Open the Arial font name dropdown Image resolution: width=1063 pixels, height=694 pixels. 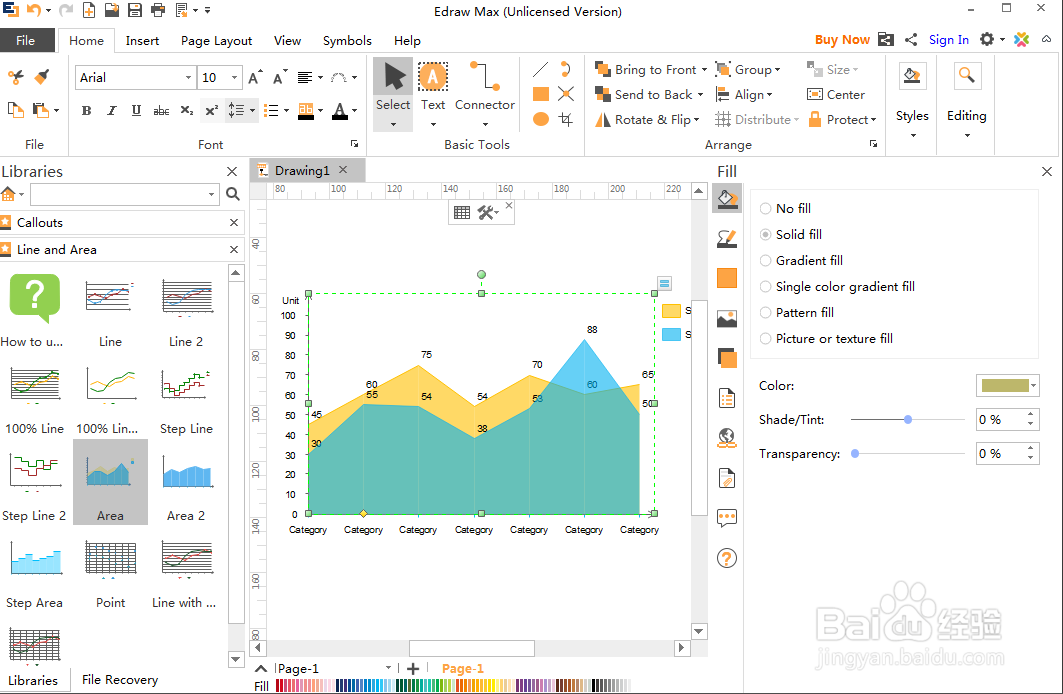(x=188, y=77)
